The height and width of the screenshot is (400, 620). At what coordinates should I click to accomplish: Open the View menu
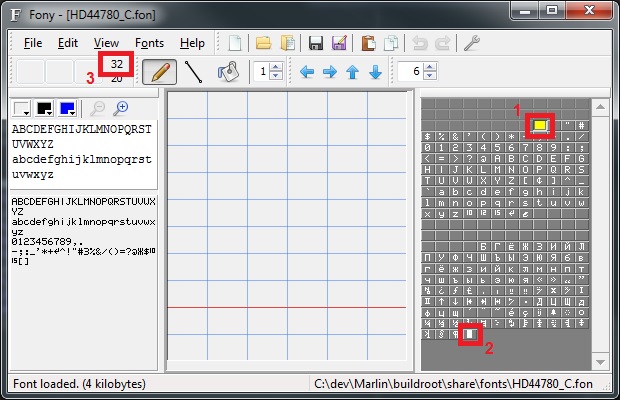tap(106, 43)
